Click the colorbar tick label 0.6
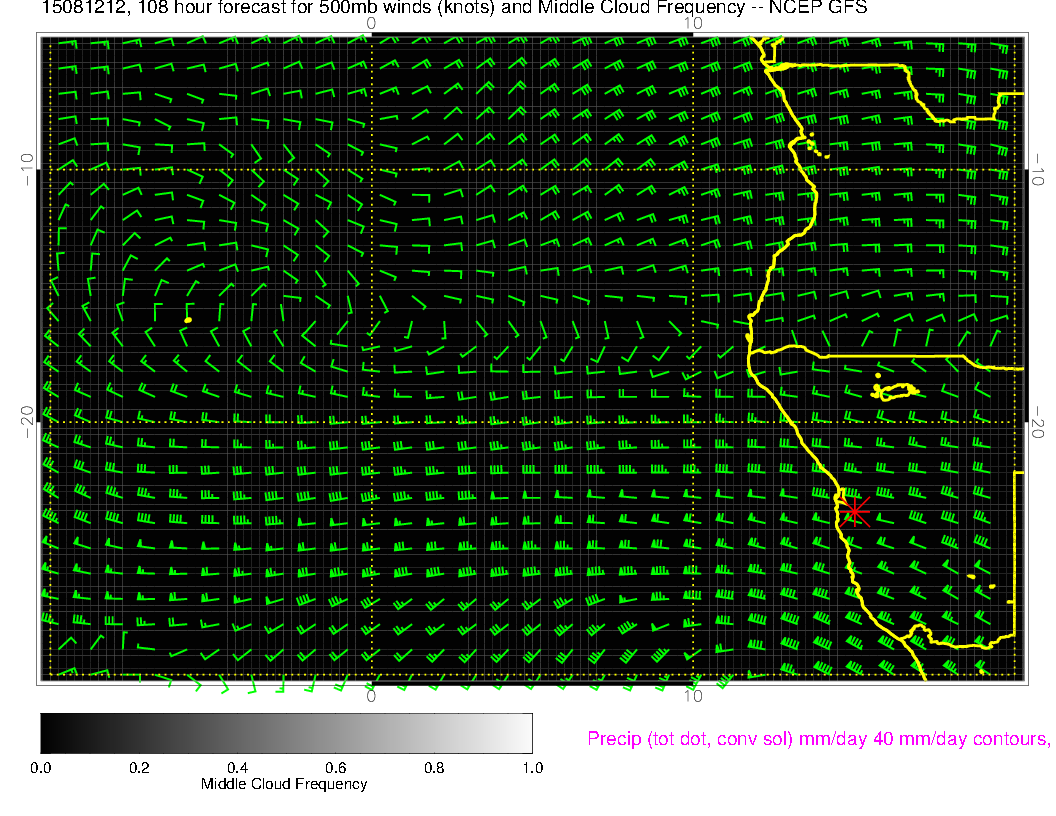1056x816 pixels. coord(335,768)
